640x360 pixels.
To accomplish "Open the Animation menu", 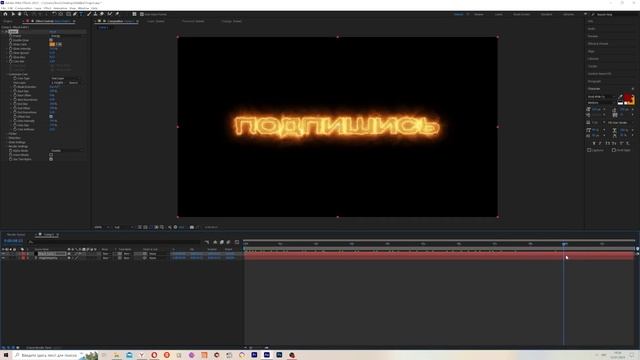I will 60,8.
